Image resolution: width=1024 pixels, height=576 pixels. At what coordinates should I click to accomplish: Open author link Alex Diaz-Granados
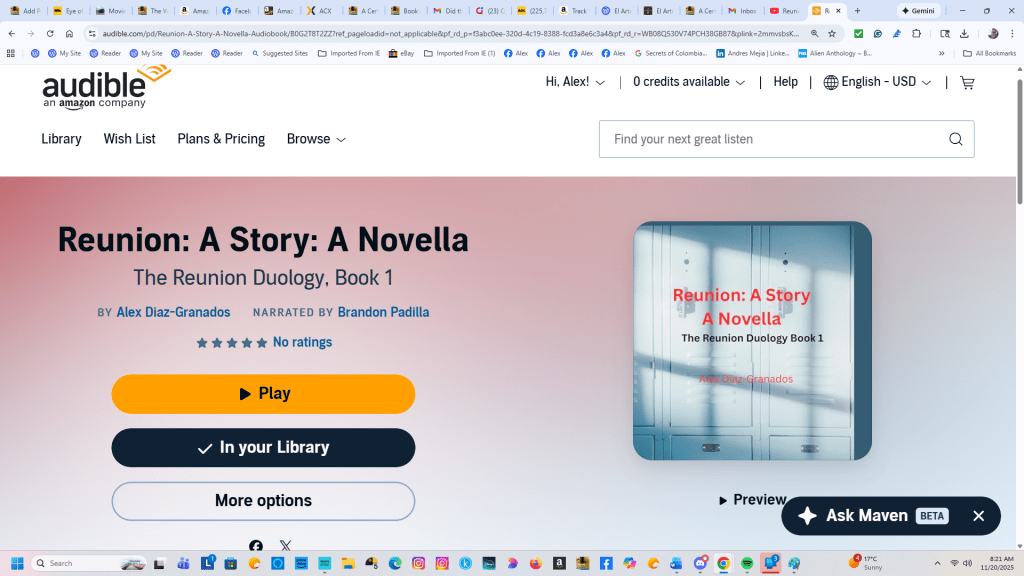(x=173, y=312)
